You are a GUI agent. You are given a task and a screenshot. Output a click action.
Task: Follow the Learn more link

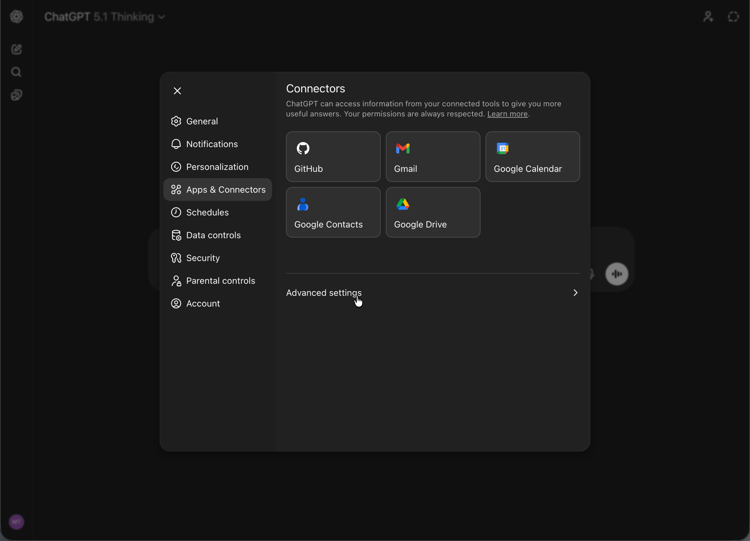[507, 114]
